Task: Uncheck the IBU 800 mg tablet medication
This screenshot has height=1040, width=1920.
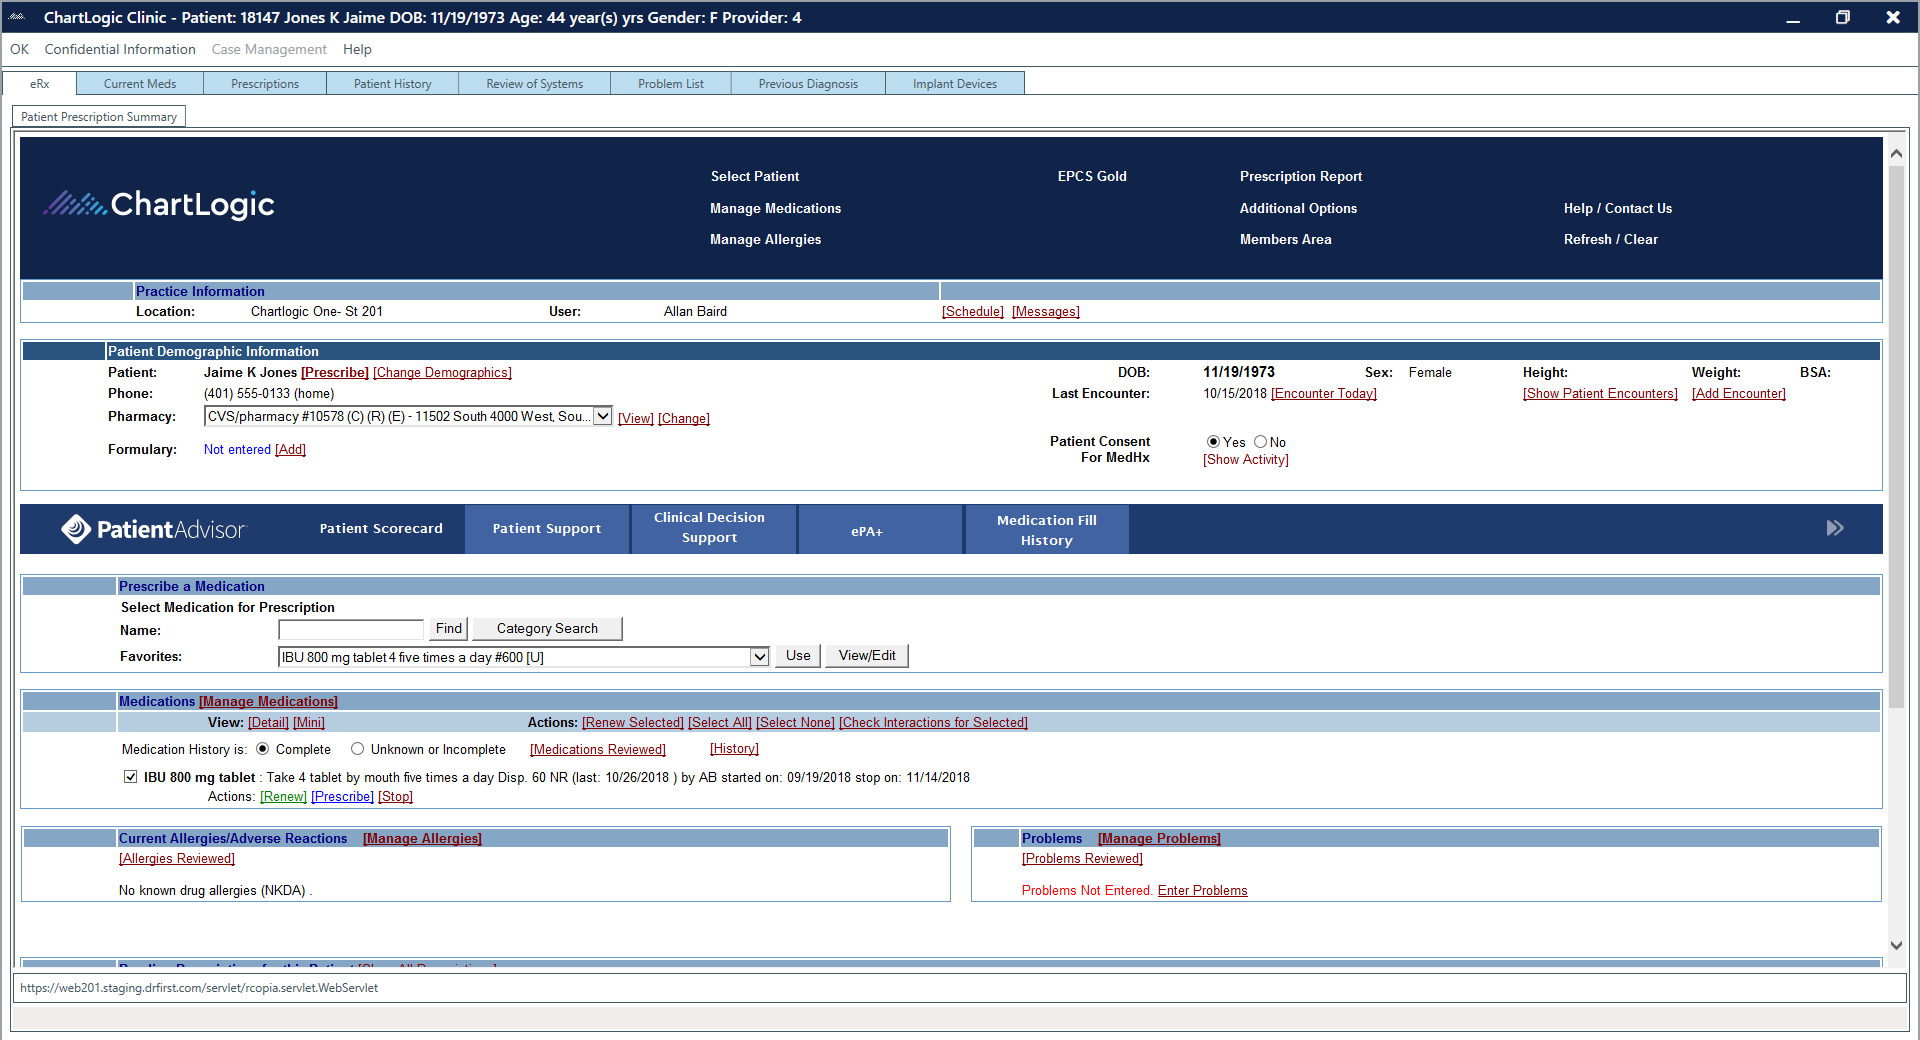Action: (x=131, y=776)
